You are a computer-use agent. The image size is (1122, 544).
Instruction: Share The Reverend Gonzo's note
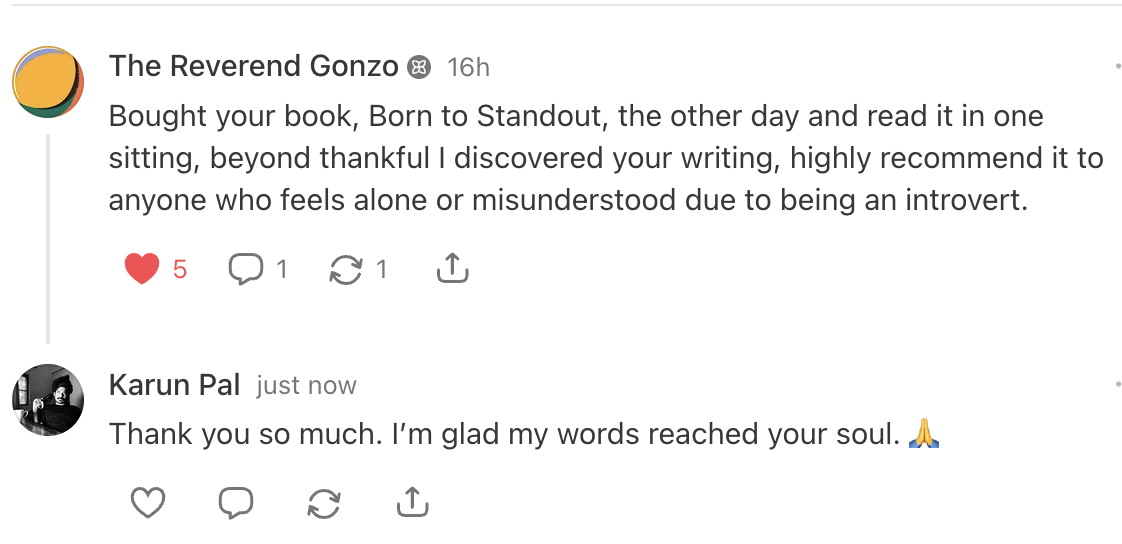pyautogui.click(x=453, y=269)
